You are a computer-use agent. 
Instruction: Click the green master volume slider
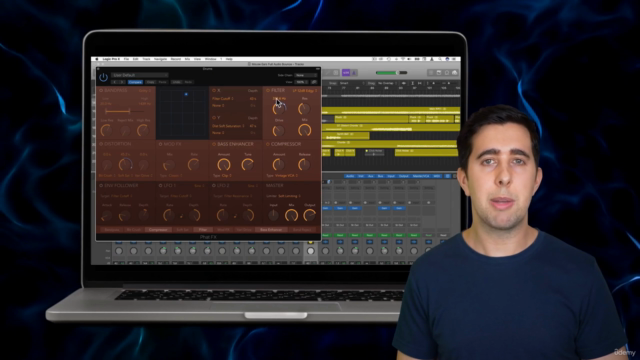coord(391,73)
